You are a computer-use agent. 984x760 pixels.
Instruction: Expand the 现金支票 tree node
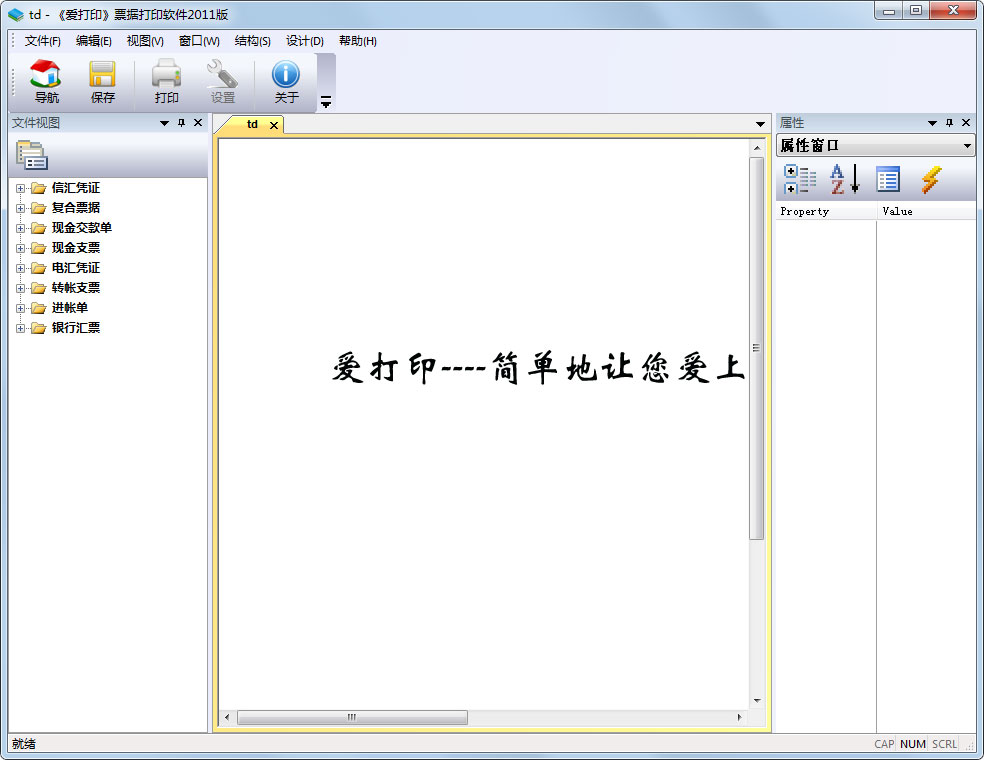click(22, 247)
